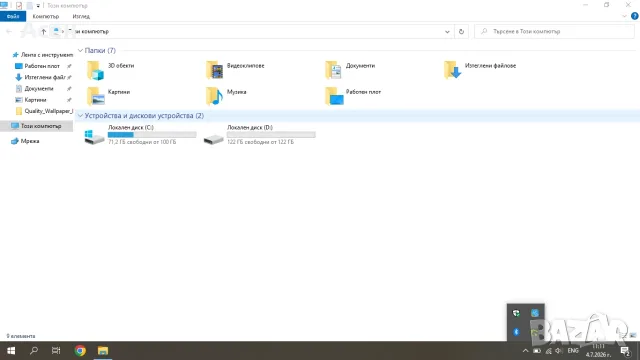Launch Google Chrome from taskbar
The height and width of the screenshot is (360, 640).
click(x=80, y=351)
